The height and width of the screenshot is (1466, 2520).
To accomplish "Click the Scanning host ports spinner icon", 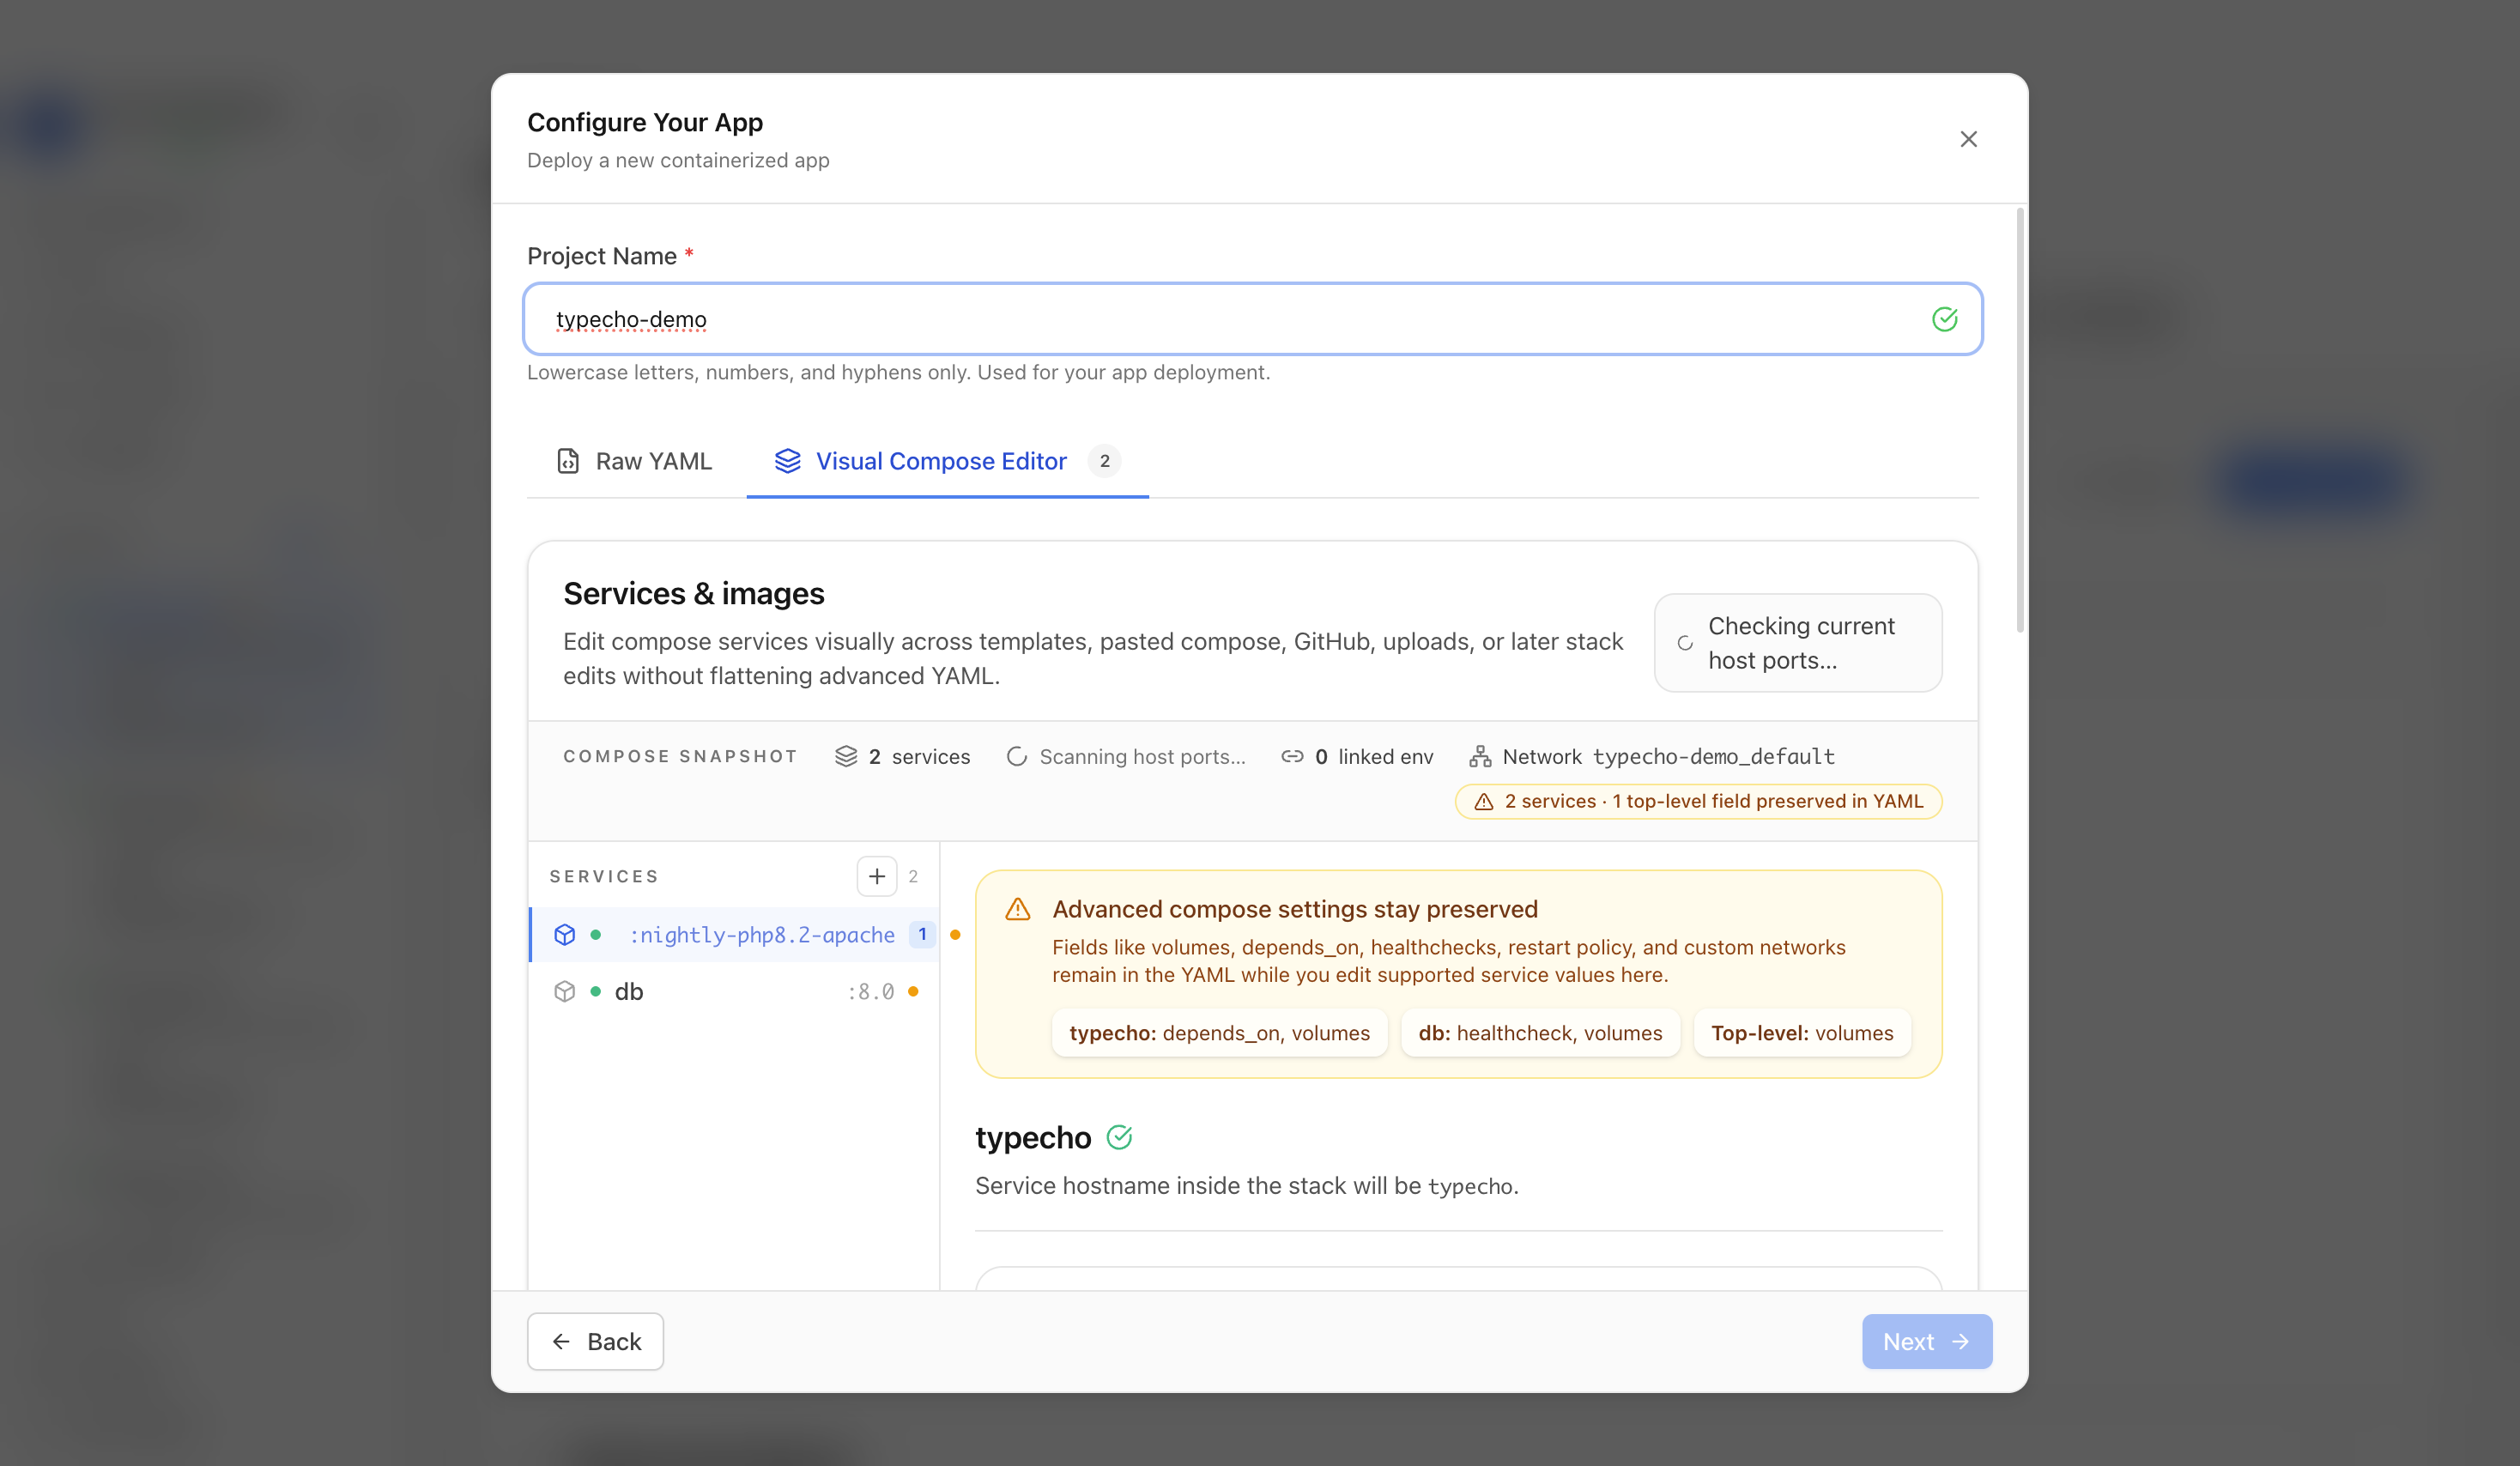I will [1016, 756].
